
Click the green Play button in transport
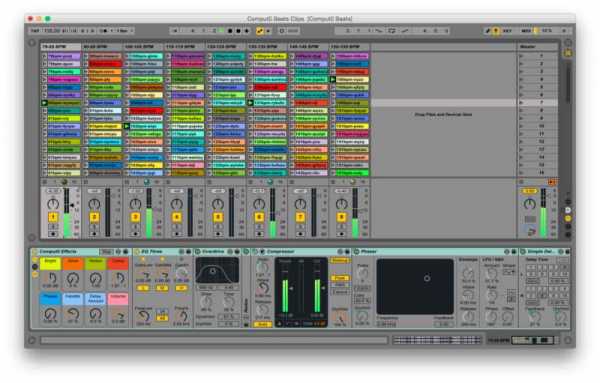click(222, 31)
